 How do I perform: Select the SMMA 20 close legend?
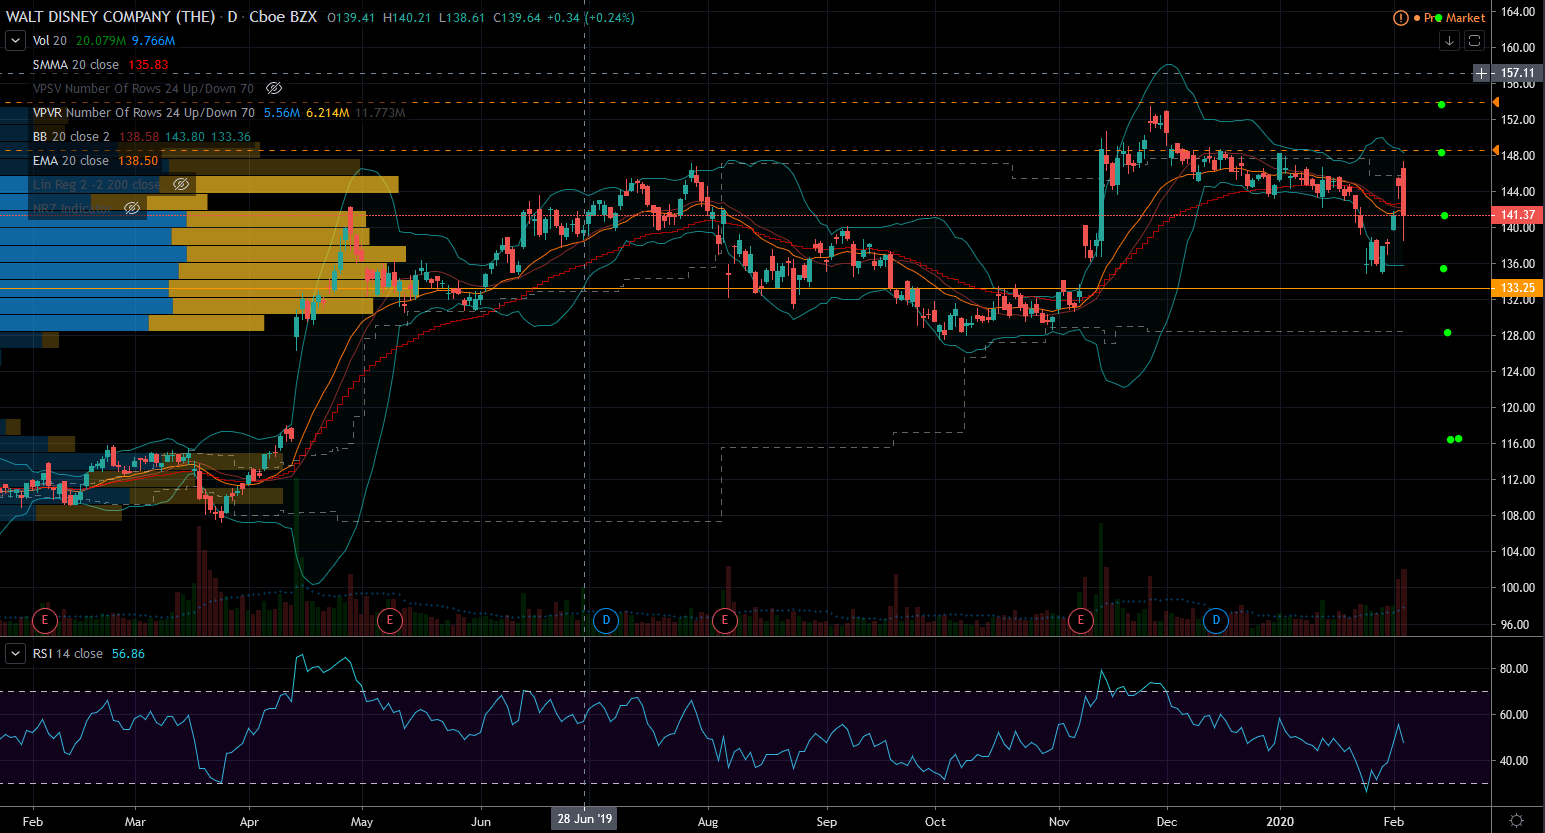[x=76, y=65]
